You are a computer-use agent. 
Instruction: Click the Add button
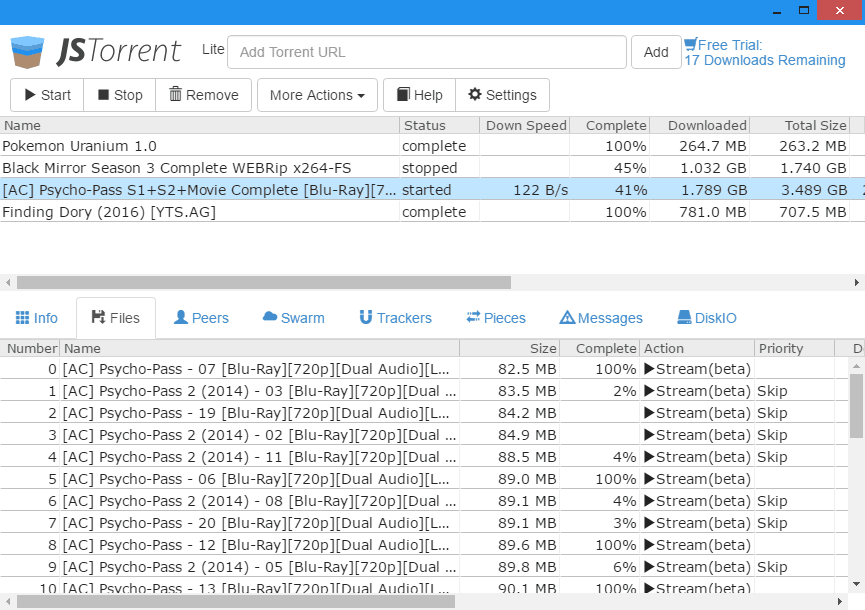(656, 52)
